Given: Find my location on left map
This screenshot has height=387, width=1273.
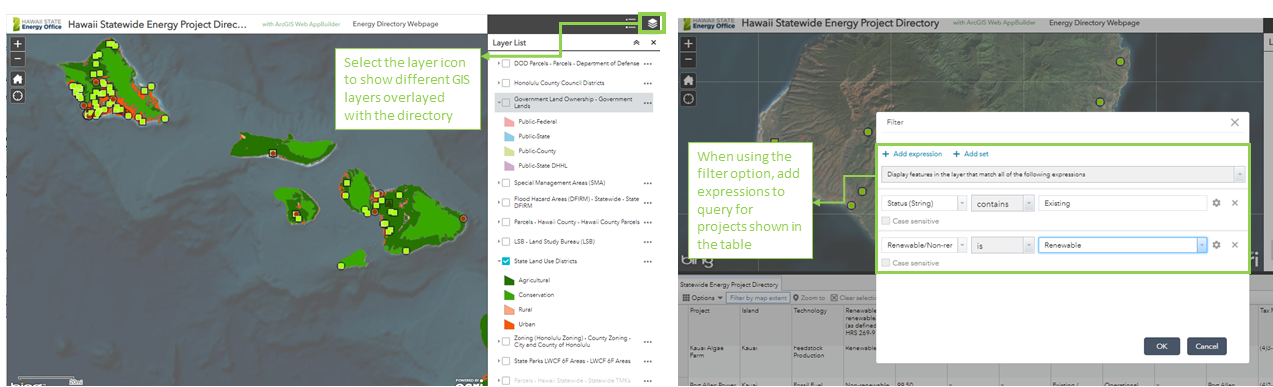Looking at the screenshot, I should click(17, 96).
